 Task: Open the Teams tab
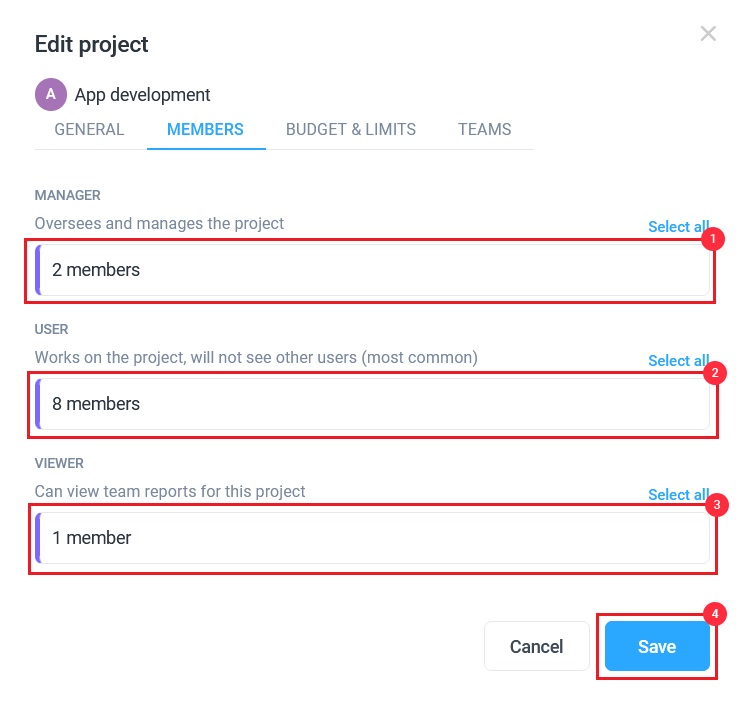tap(484, 129)
